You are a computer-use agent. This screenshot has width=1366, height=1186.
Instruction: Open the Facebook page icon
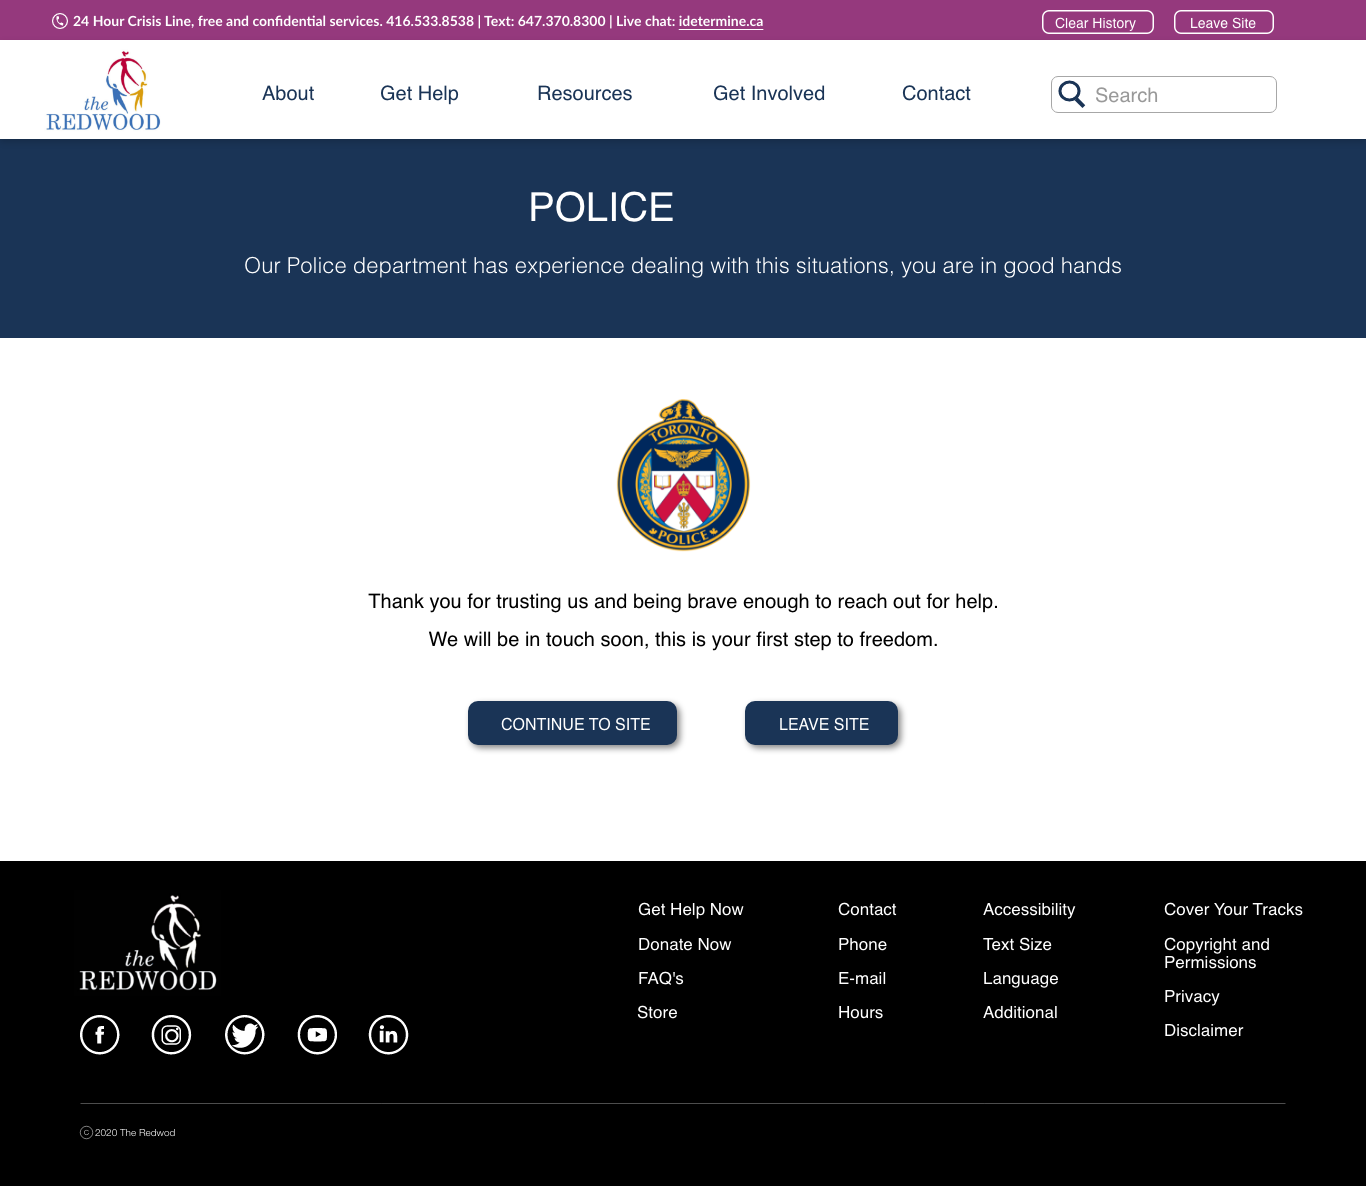point(100,1035)
